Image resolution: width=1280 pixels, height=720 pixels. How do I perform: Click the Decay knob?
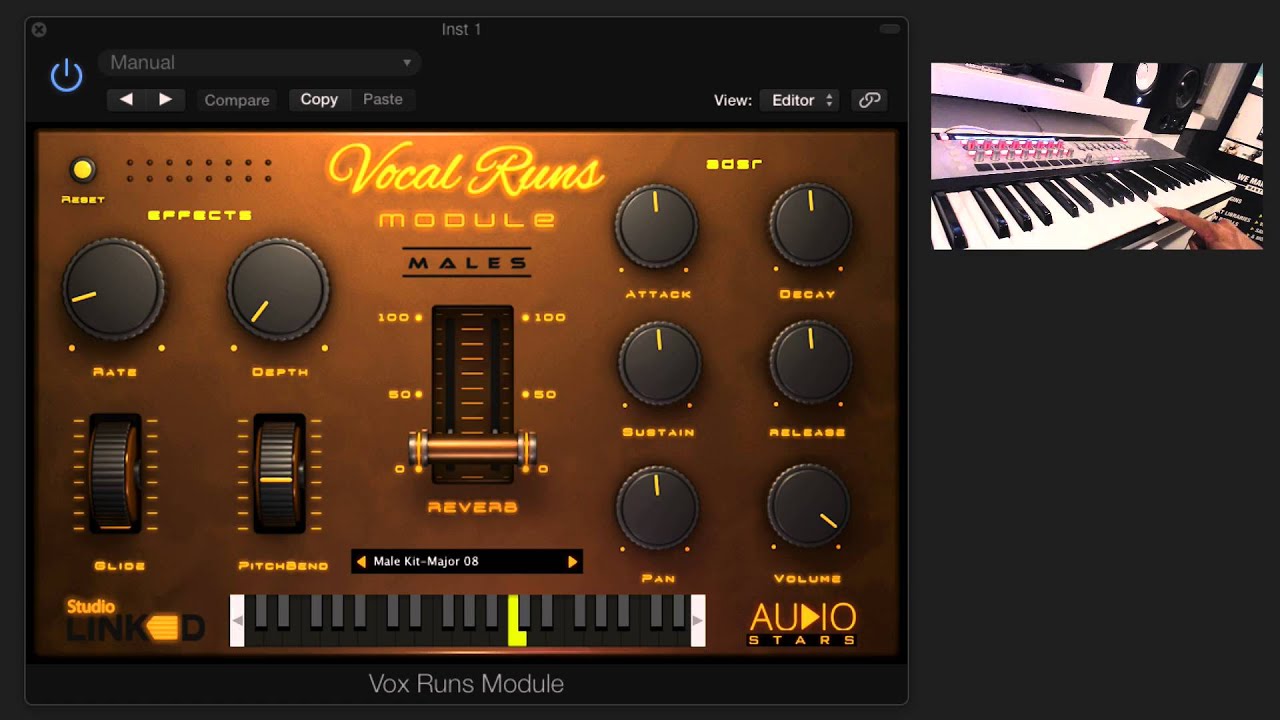(810, 225)
